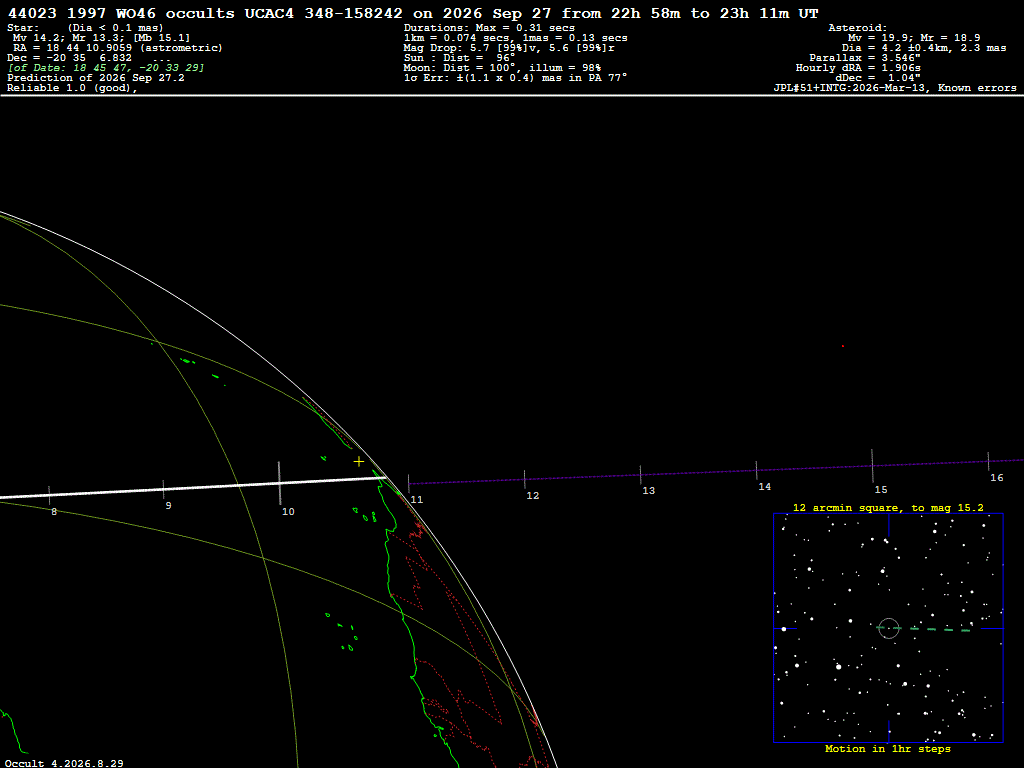Image resolution: width=1024 pixels, height=768 pixels.
Task: Click time tick labeled 14 on the purple line
Action: click(756, 470)
